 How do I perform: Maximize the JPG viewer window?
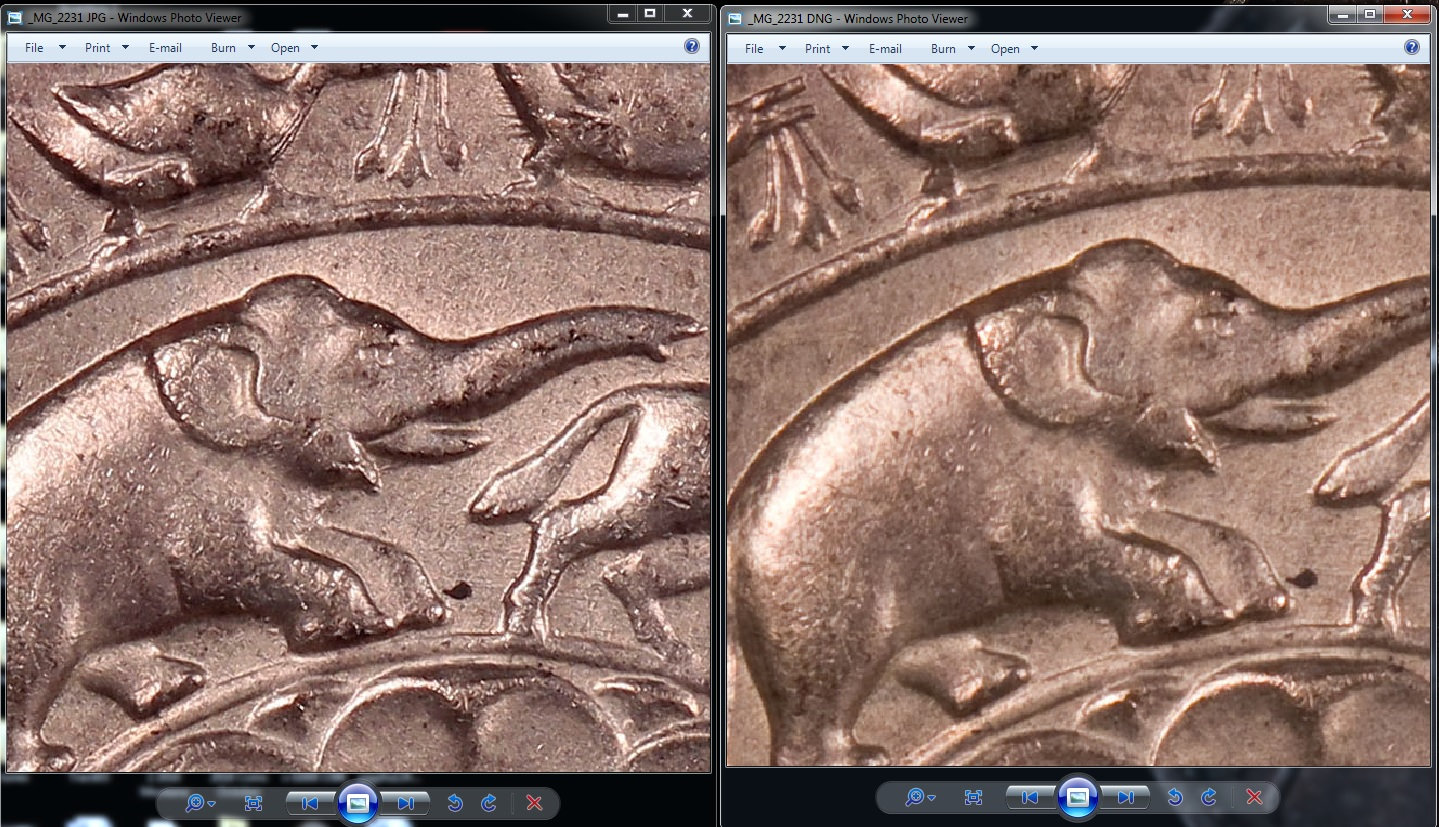click(650, 13)
